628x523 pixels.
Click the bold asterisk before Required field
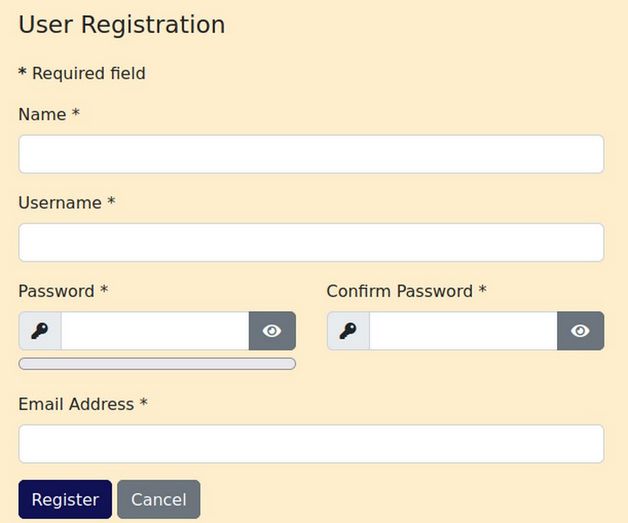pyautogui.click(x=22, y=74)
